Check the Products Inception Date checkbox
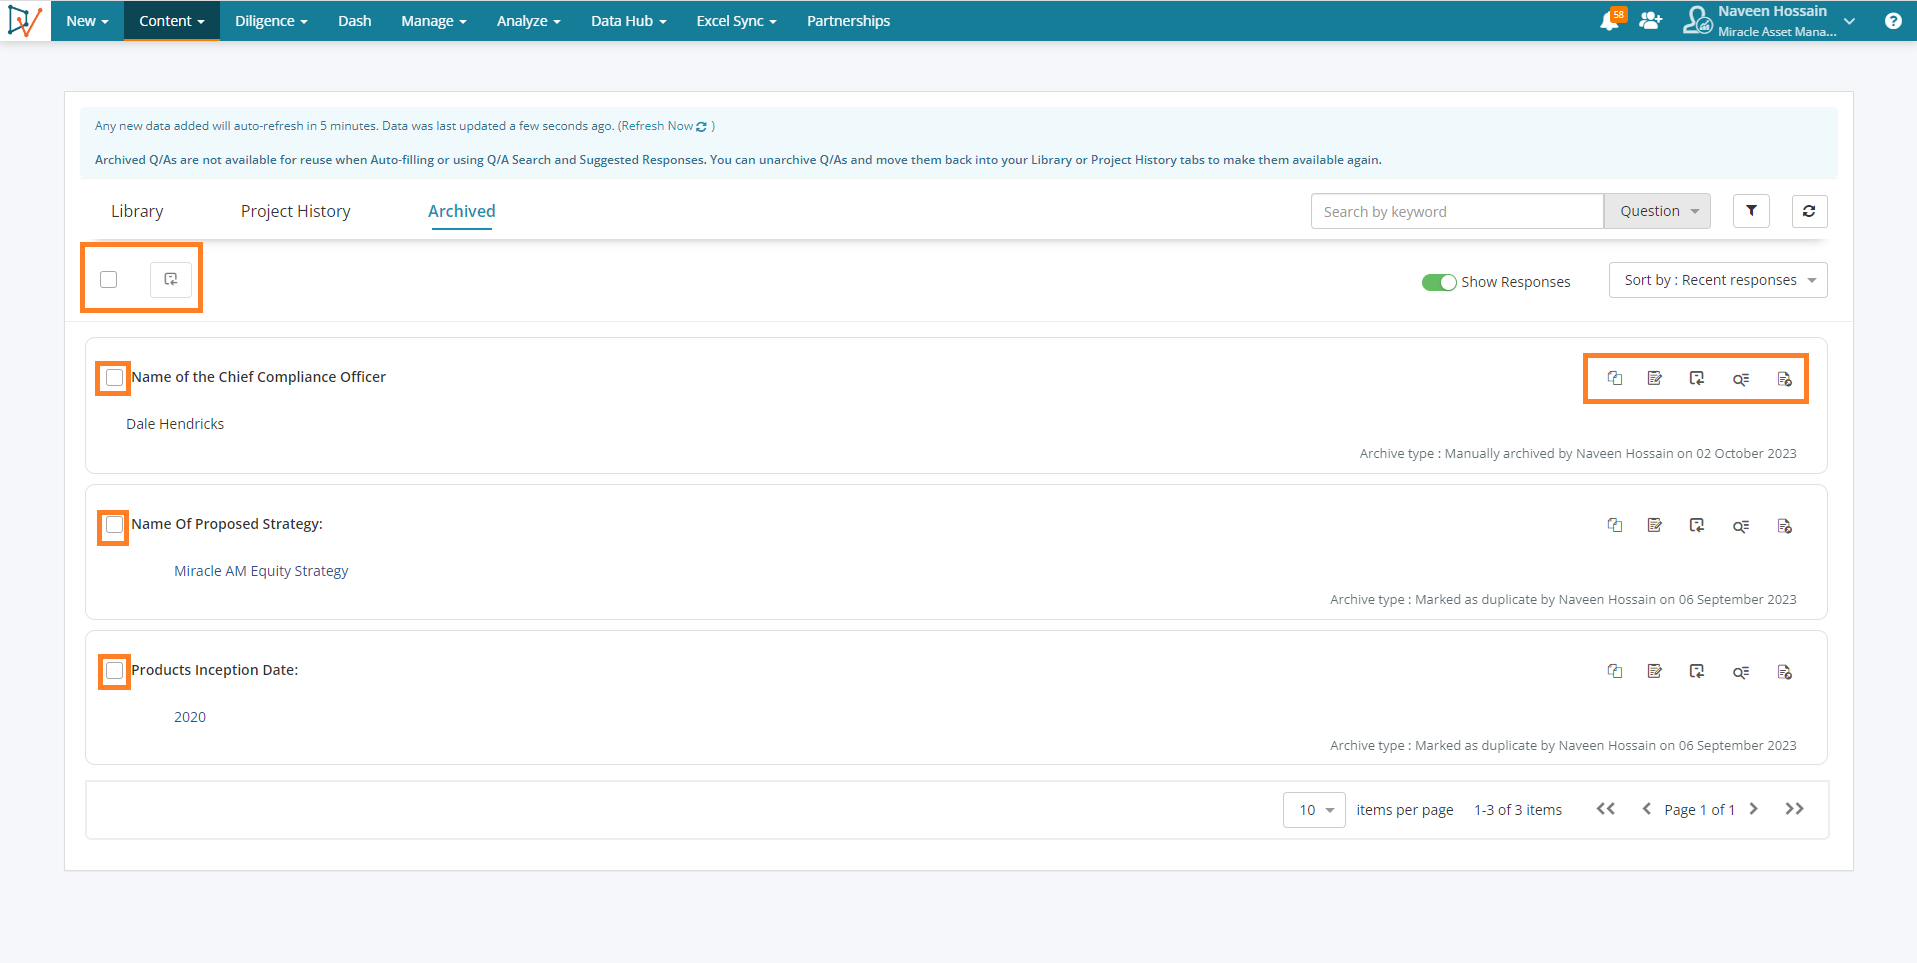 [x=115, y=670]
